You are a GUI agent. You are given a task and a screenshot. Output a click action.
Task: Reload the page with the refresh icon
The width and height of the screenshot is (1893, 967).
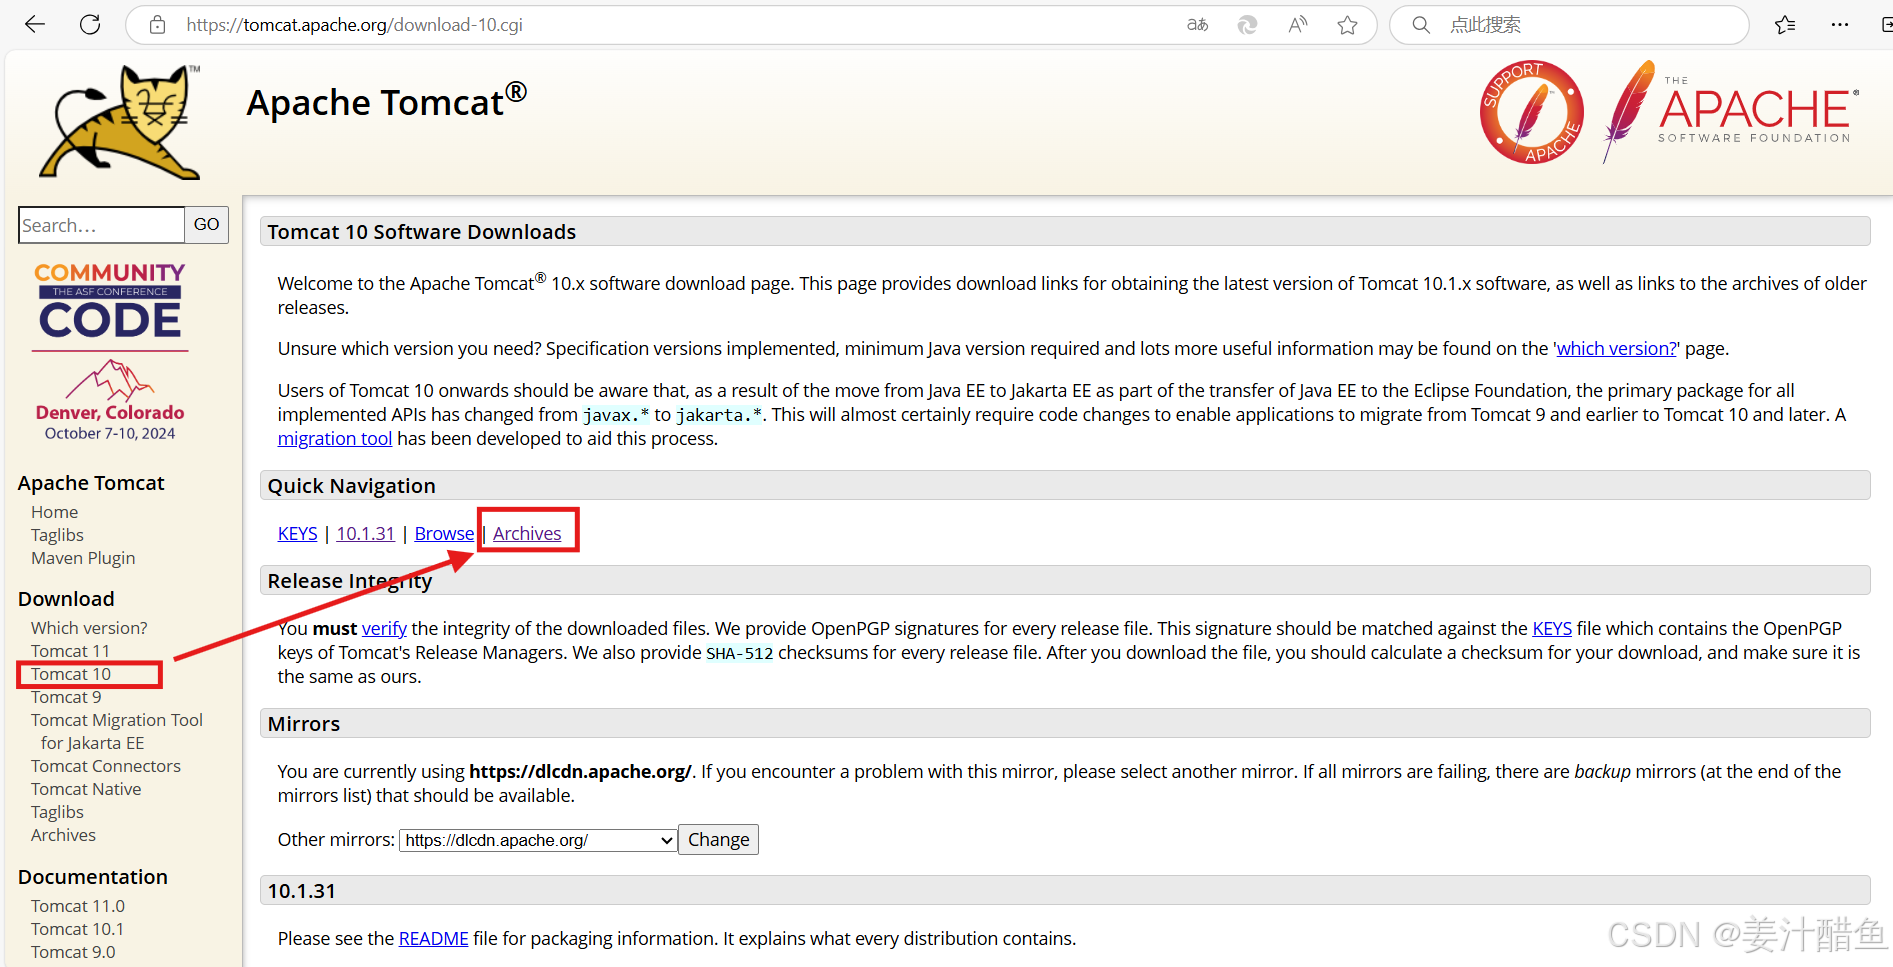click(x=90, y=24)
